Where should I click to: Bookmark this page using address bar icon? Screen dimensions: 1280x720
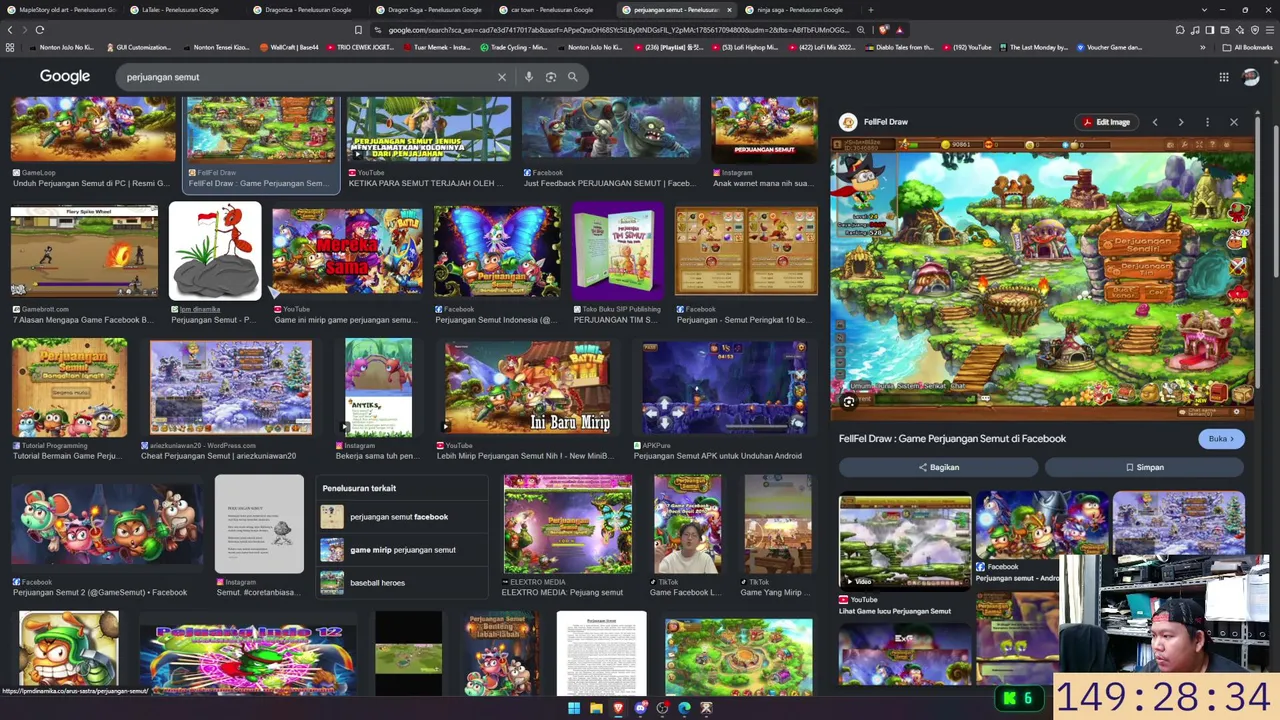point(359,30)
